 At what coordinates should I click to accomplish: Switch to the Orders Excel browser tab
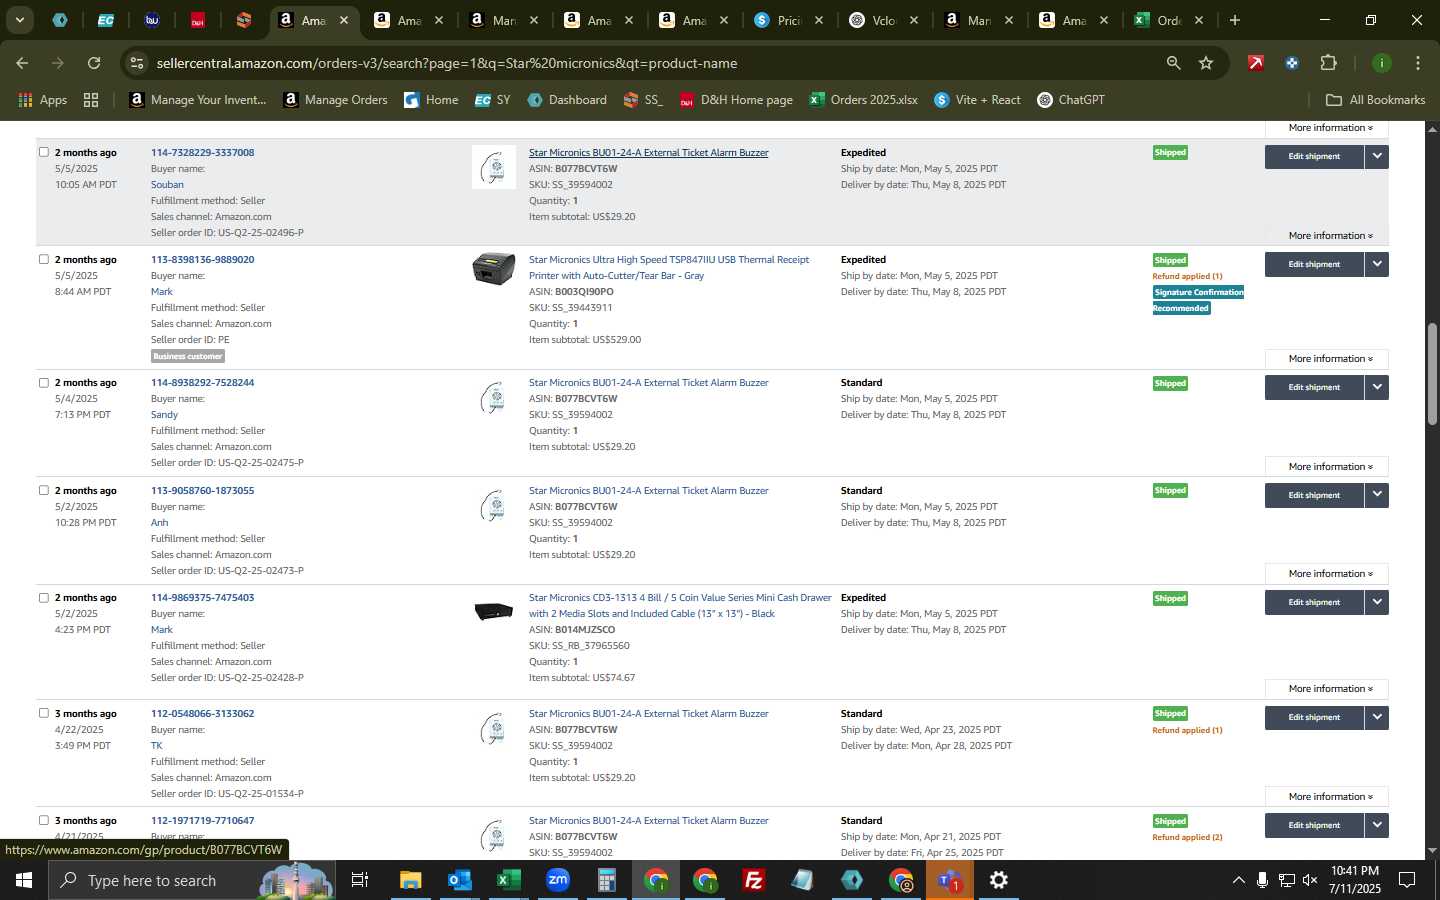(x=1168, y=20)
